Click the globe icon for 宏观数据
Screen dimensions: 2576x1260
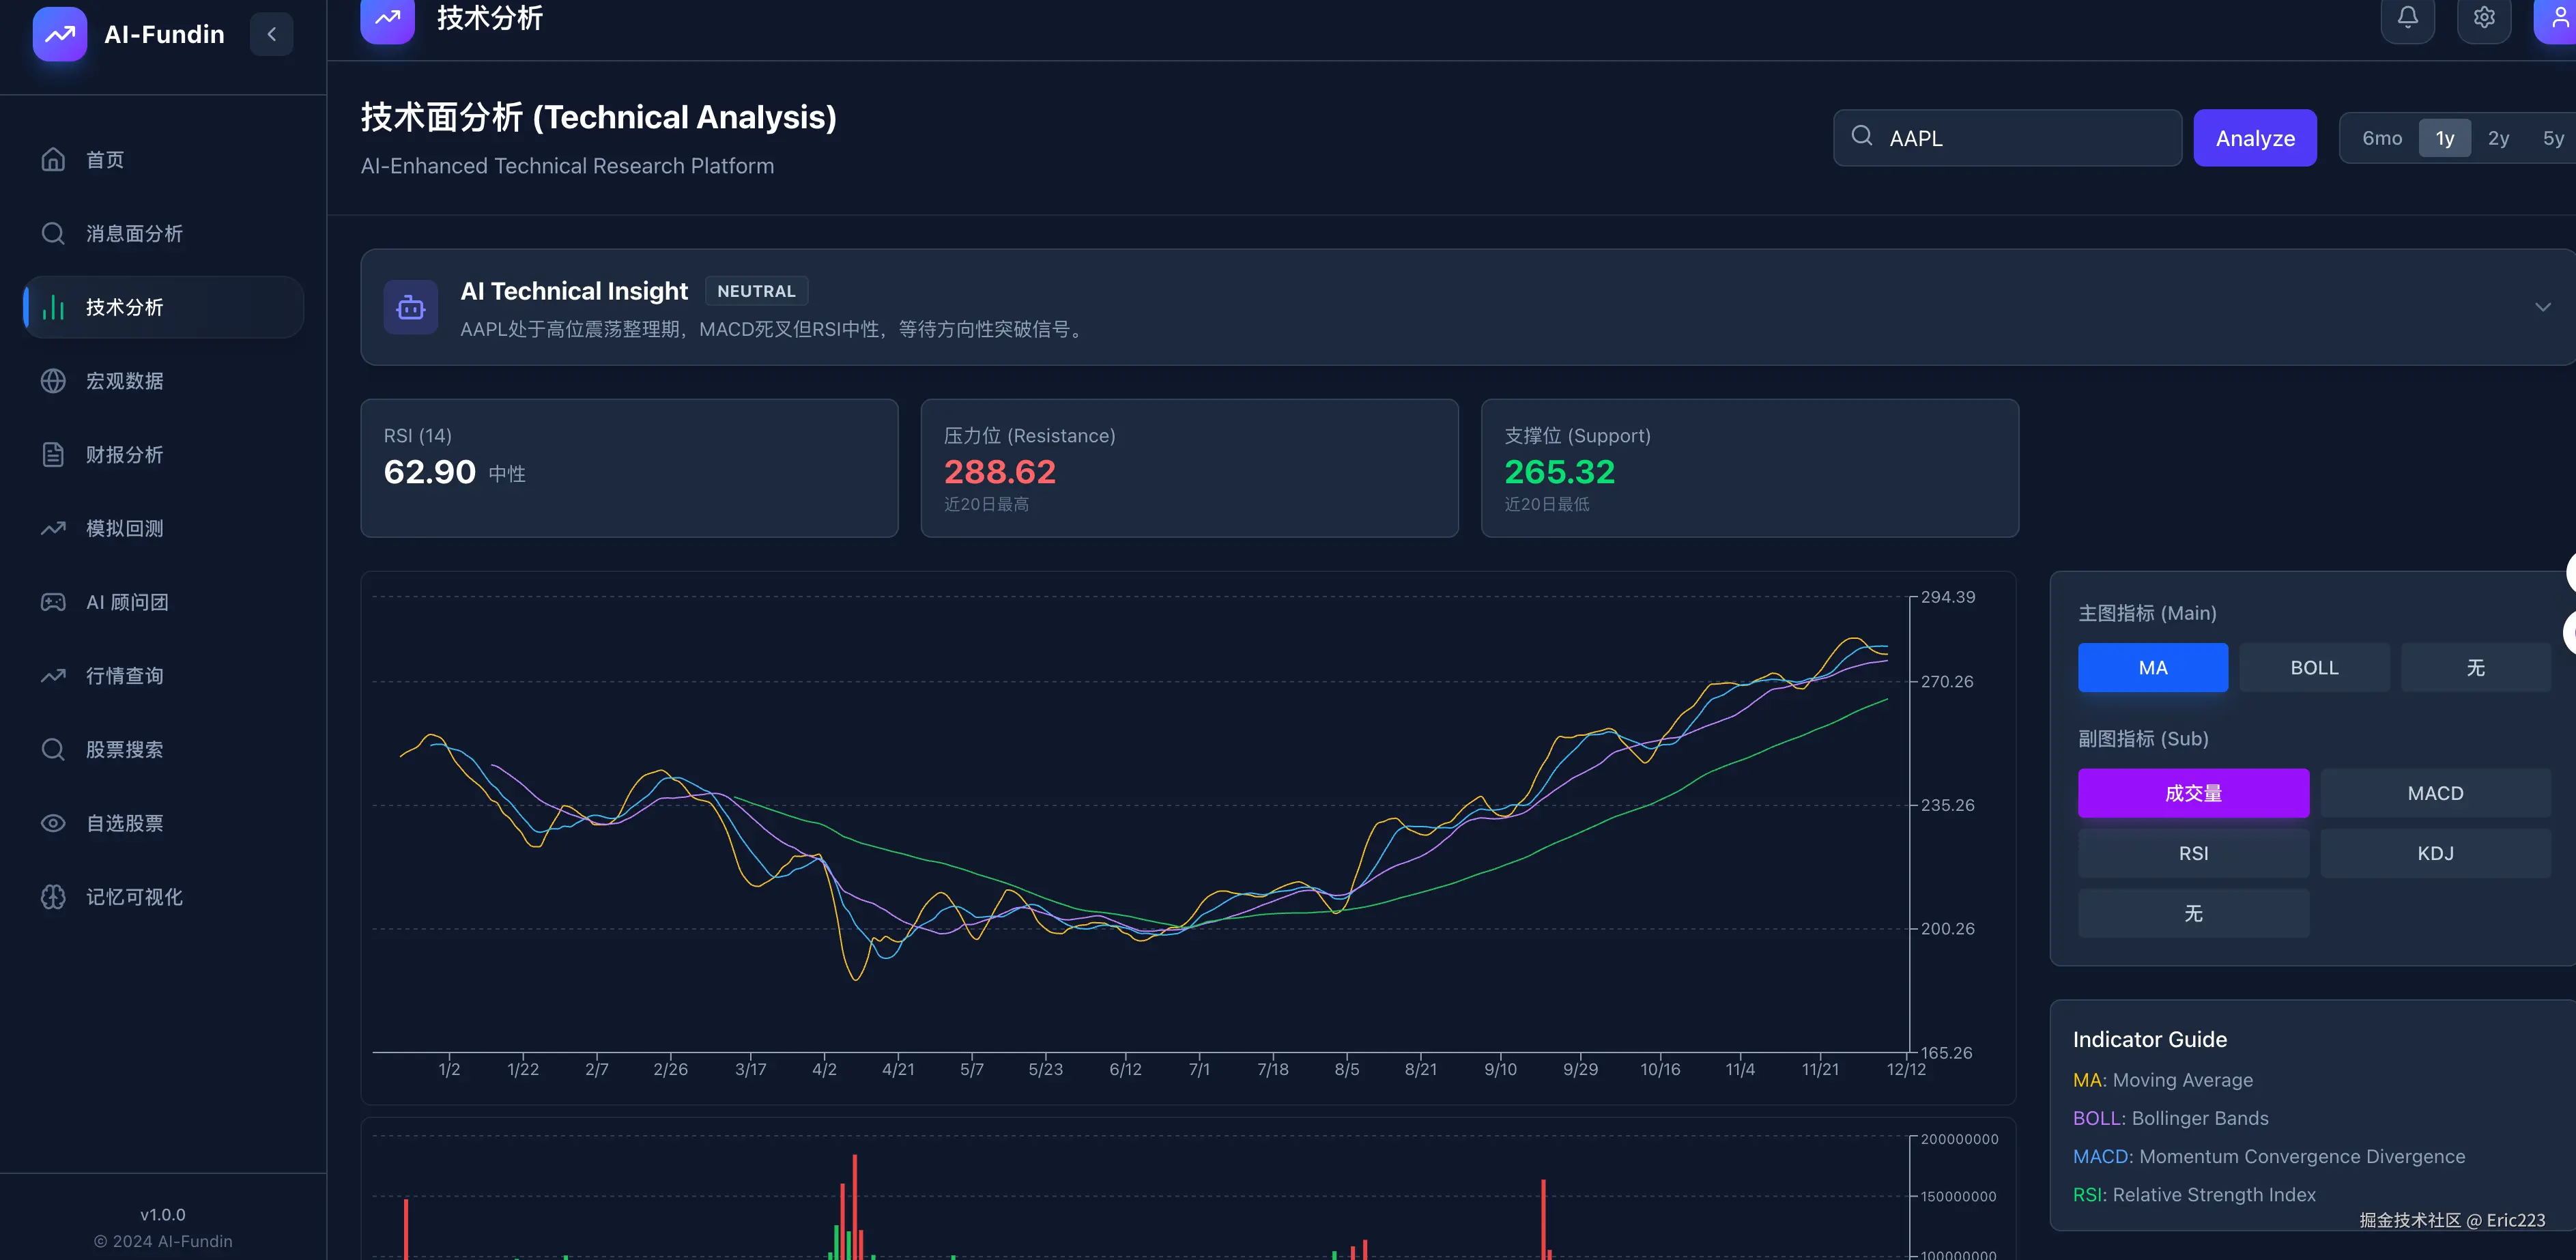[53, 381]
